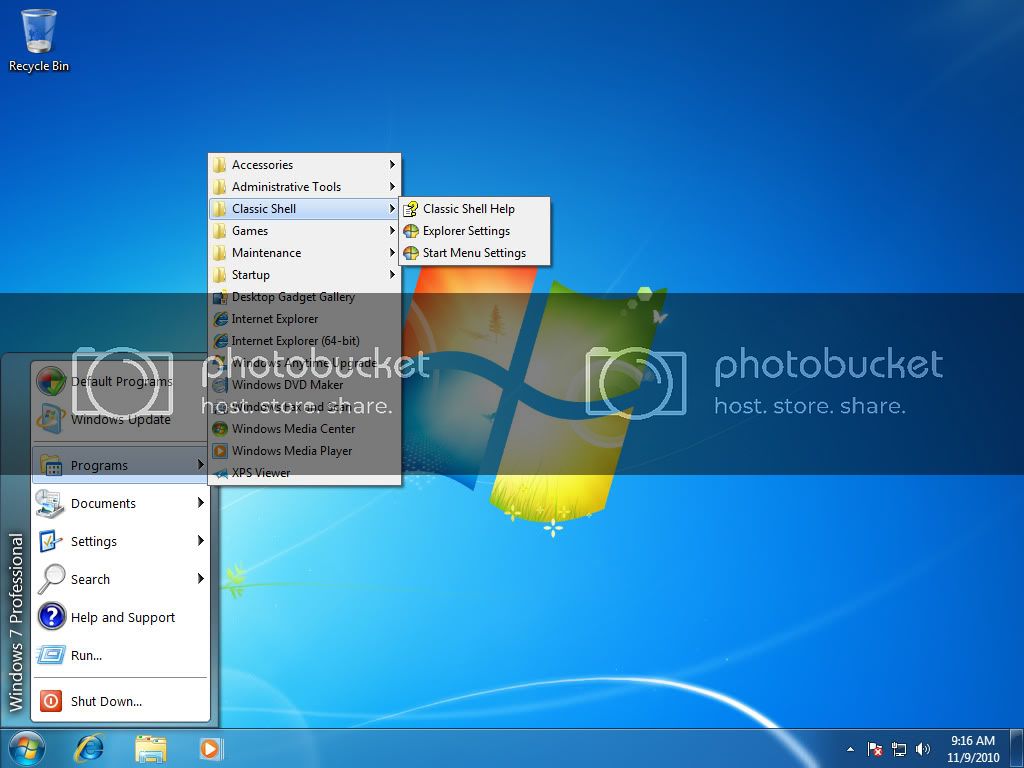Screen dimensions: 1024x768
Task: Click the Shut Down red power icon
Action: (x=51, y=701)
